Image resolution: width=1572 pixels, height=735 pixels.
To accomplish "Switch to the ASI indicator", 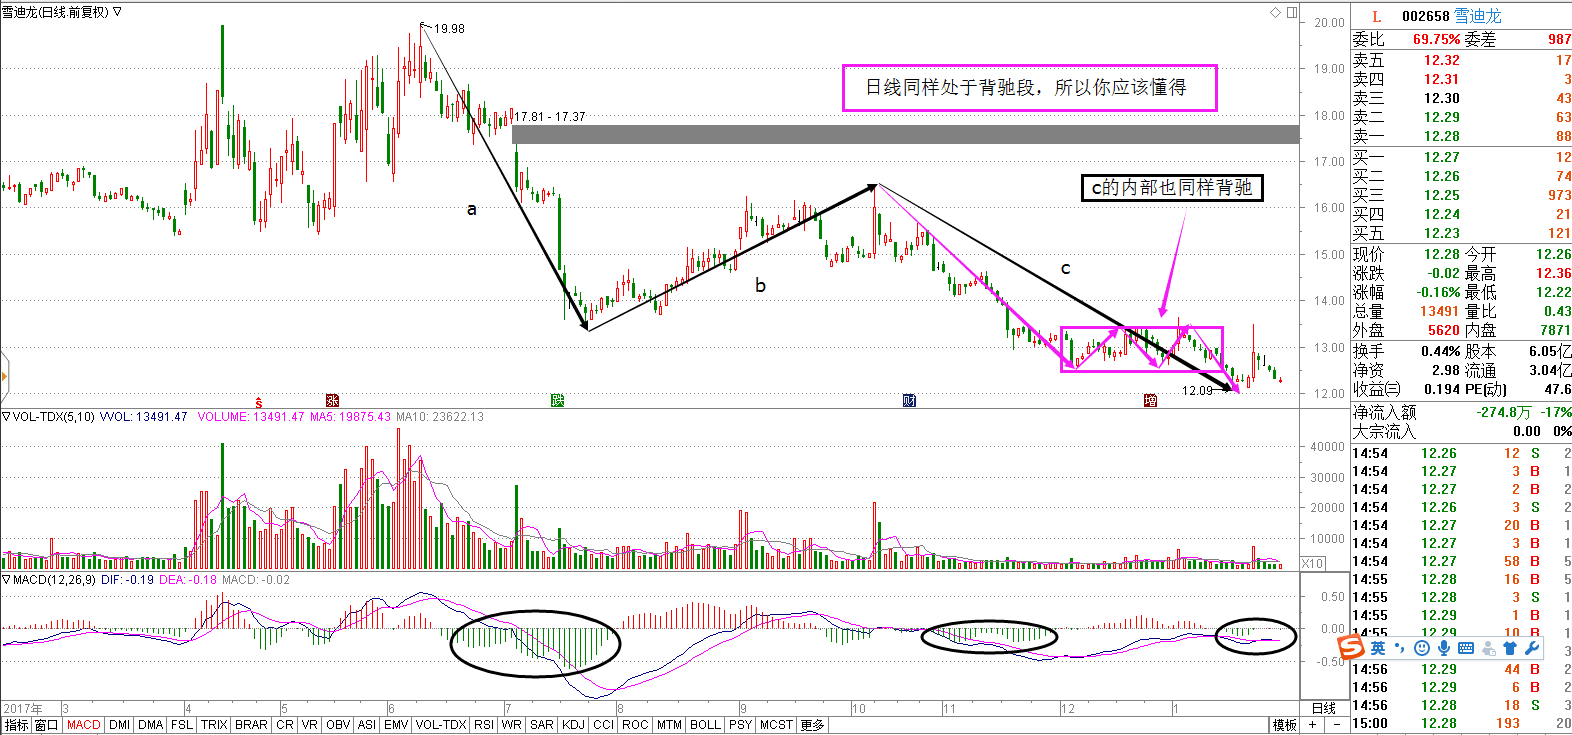I will 367,725.
